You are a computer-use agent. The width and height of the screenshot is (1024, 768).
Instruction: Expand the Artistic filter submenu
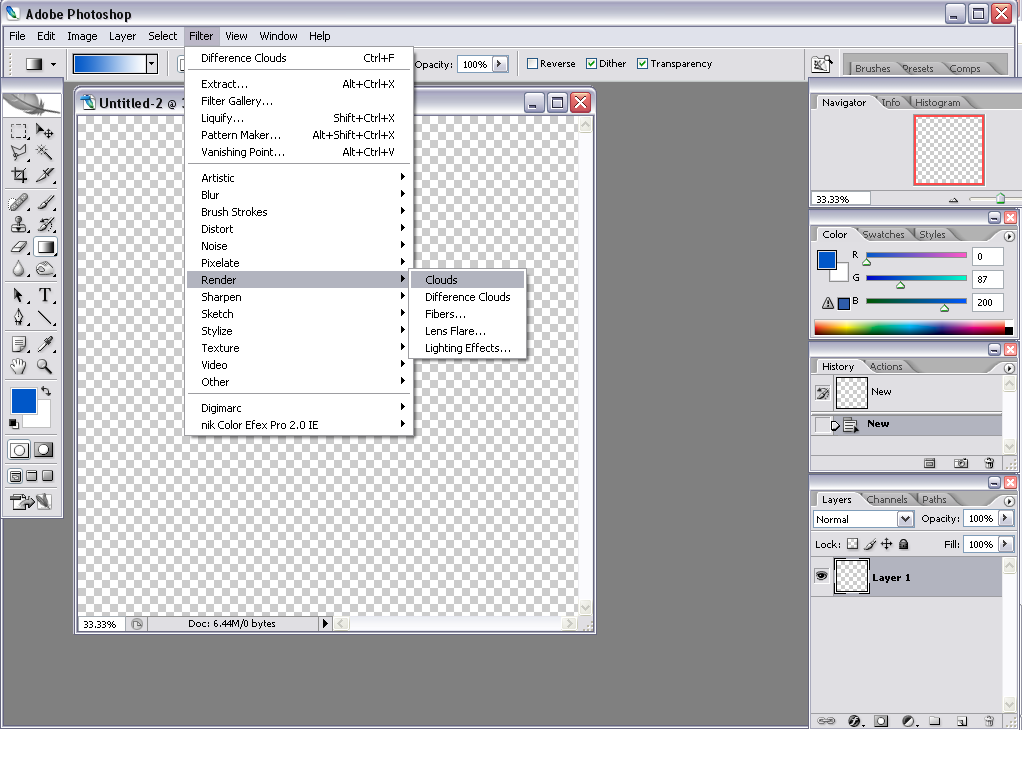[x=300, y=178]
